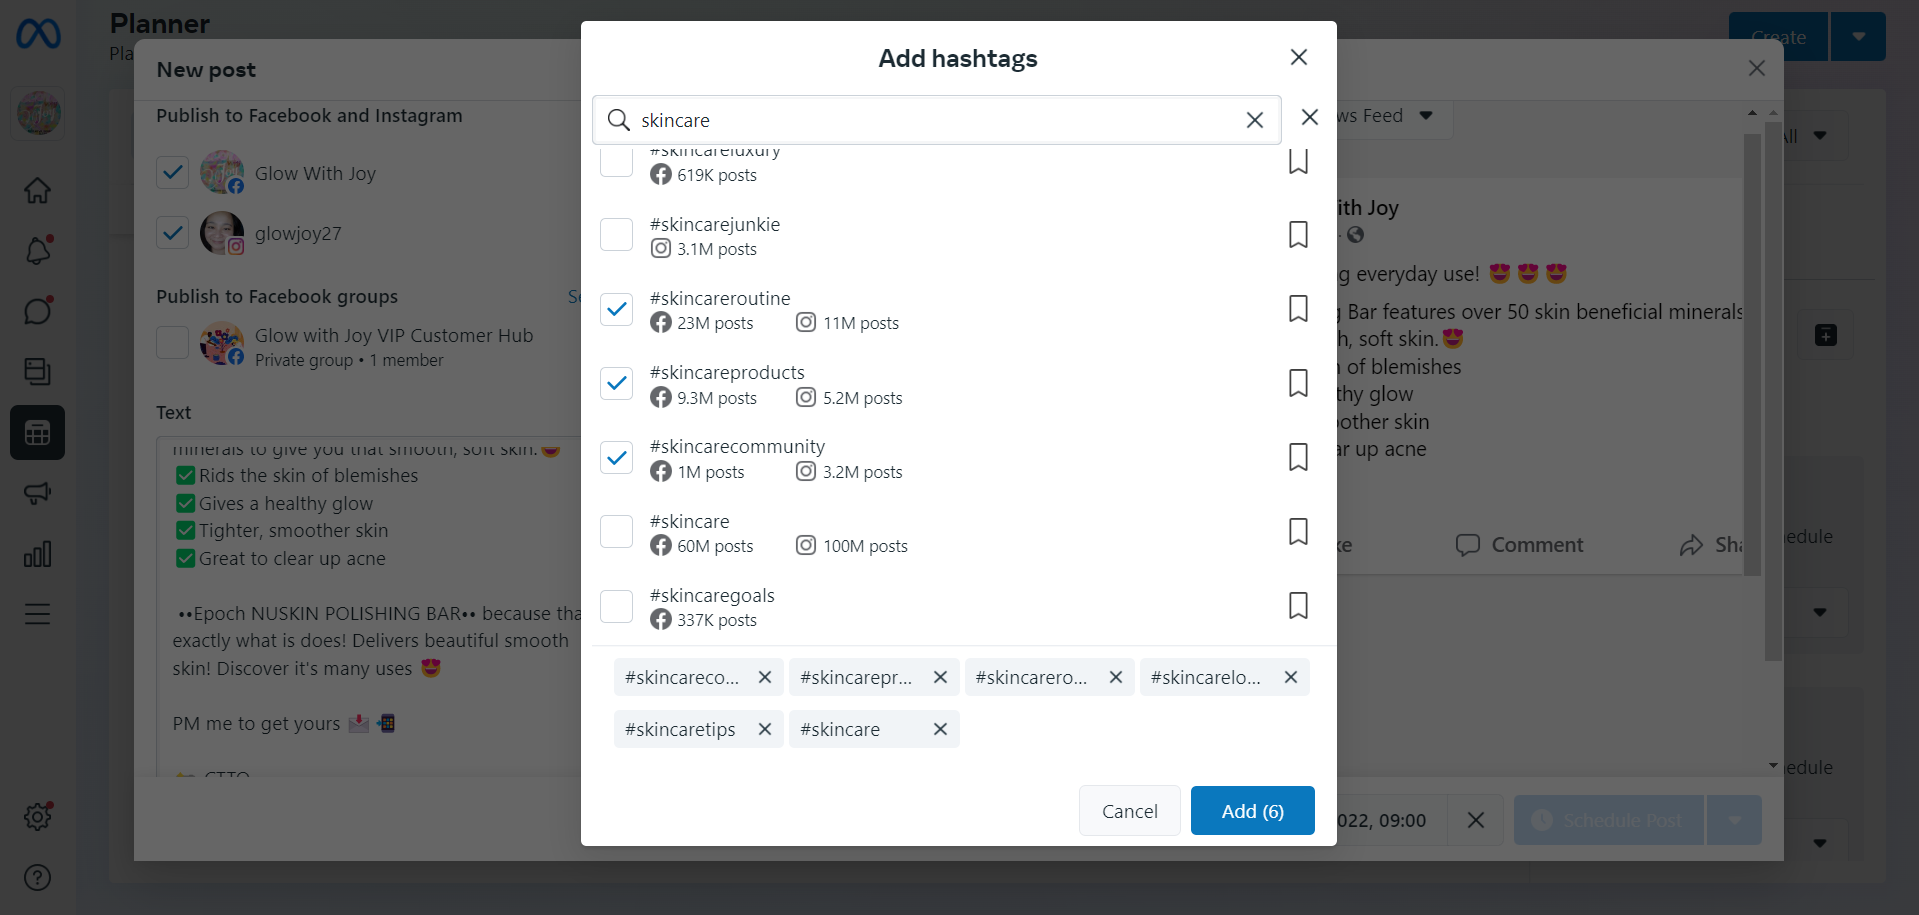The width and height of the screenshot is (1919, 915).
Task: Click the hashtag search field
Action: 930,120
